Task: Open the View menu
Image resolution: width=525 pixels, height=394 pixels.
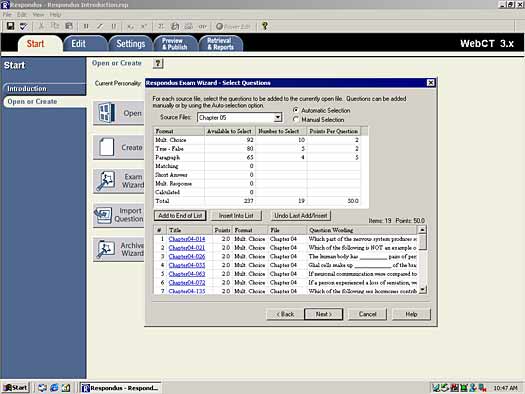Action: 38,14
